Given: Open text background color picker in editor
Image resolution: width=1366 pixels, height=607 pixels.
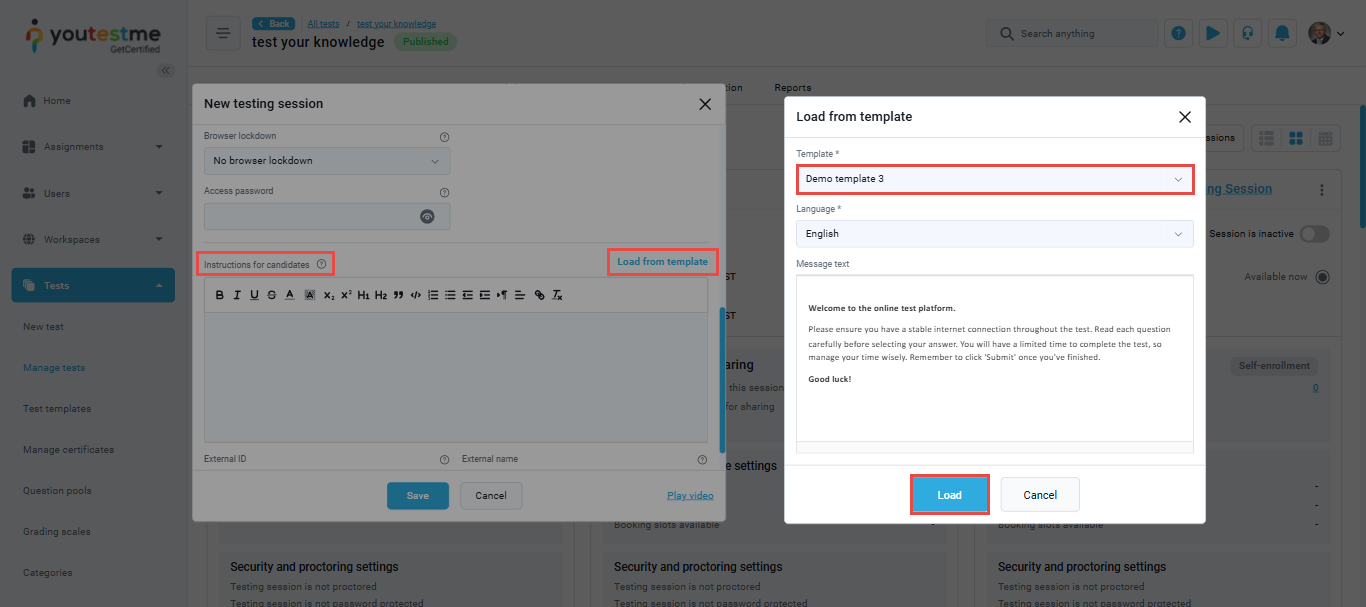Looking at the screenshot, I should (309, 295).
